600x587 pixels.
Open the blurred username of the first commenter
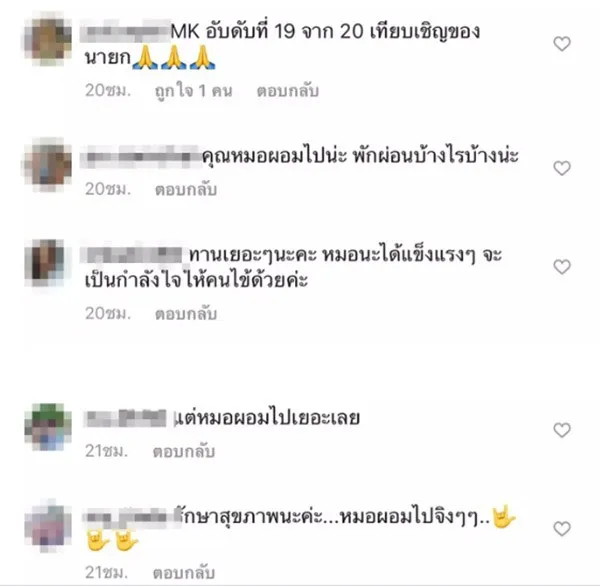point(126,31)
